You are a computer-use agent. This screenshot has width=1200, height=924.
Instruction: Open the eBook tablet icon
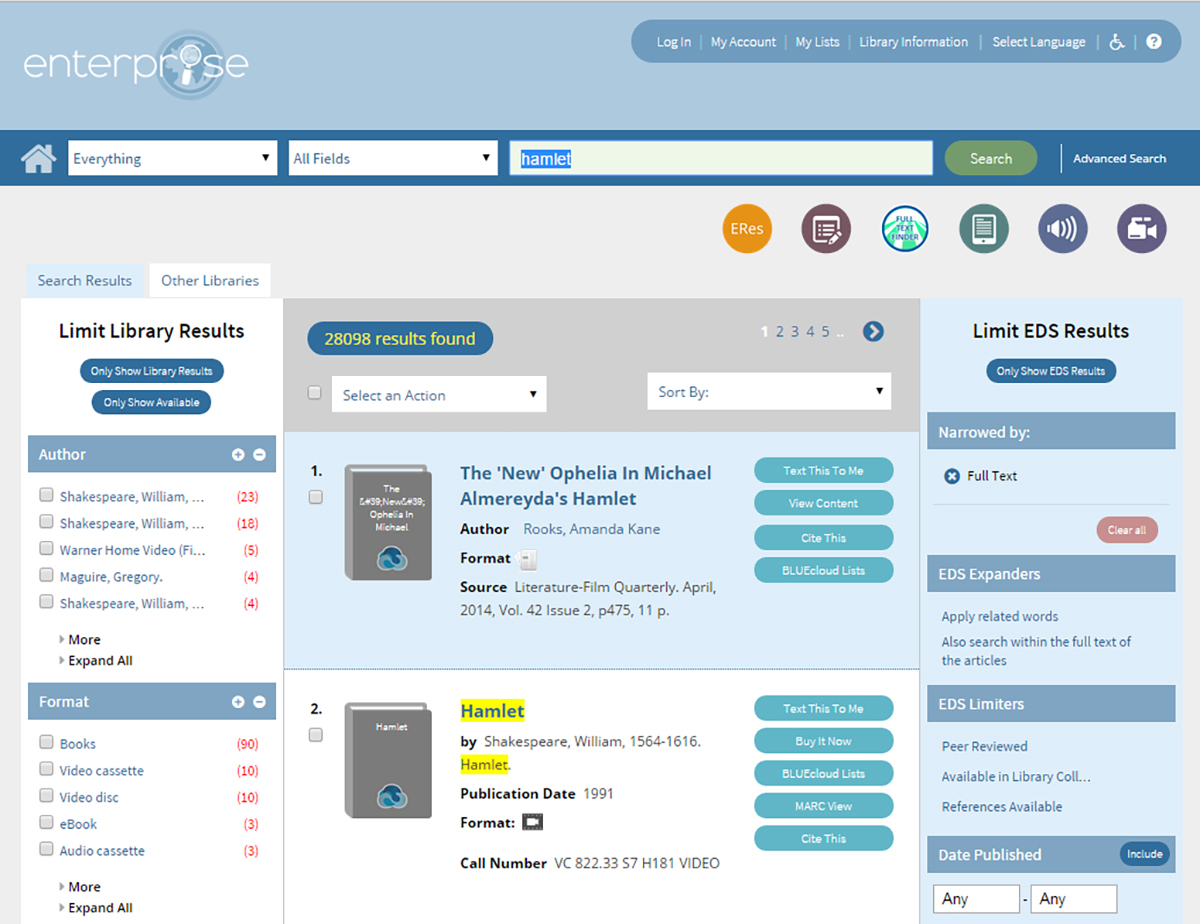[983, 229]
